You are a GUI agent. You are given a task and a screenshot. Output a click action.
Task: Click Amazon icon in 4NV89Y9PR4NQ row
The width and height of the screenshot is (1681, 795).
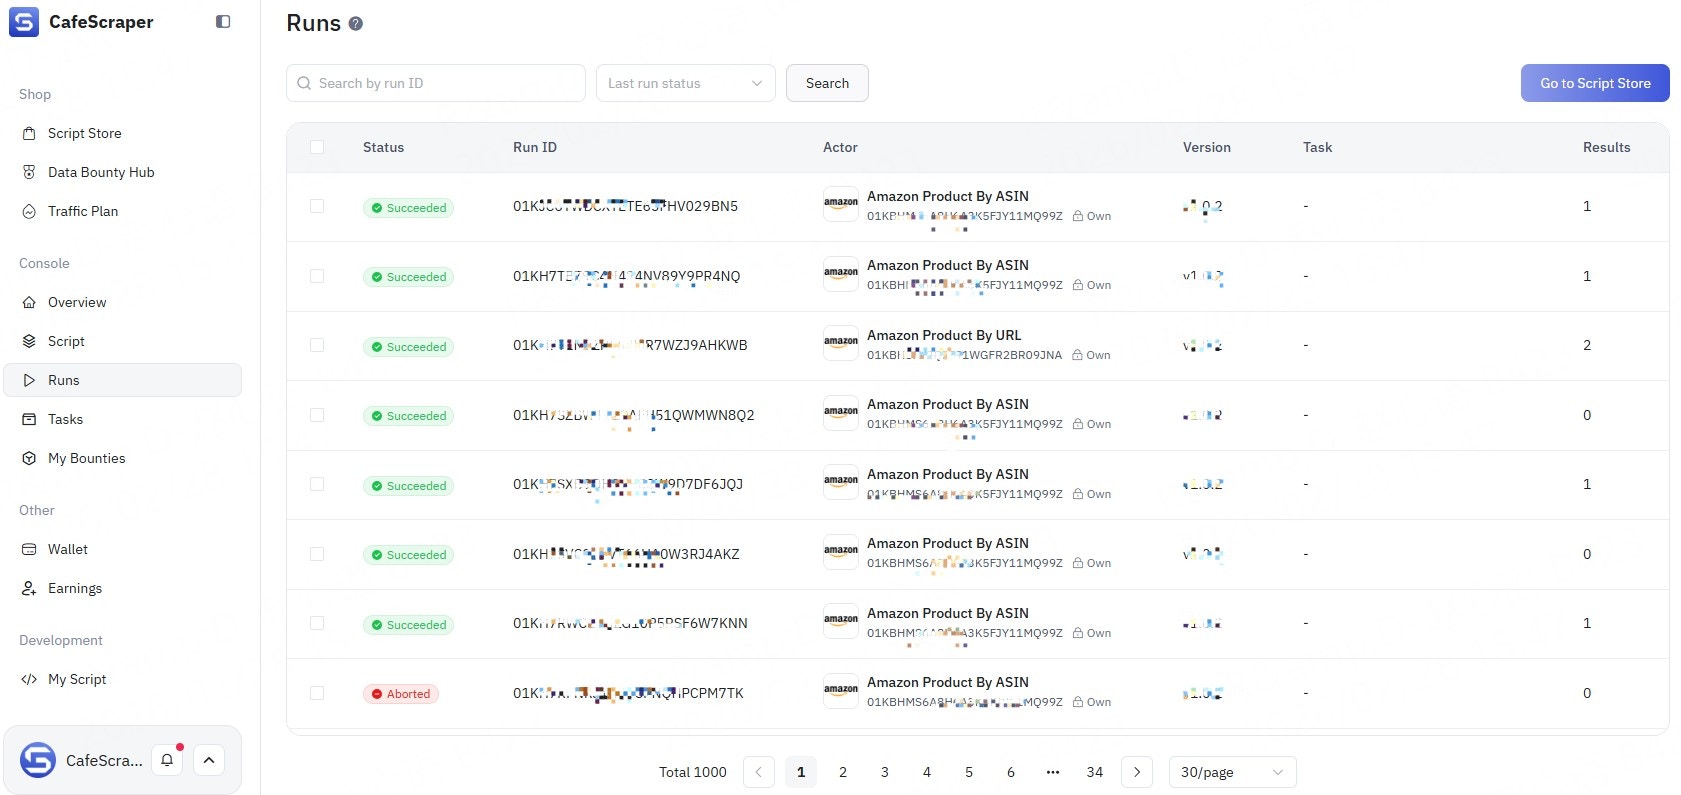(841, 274)
